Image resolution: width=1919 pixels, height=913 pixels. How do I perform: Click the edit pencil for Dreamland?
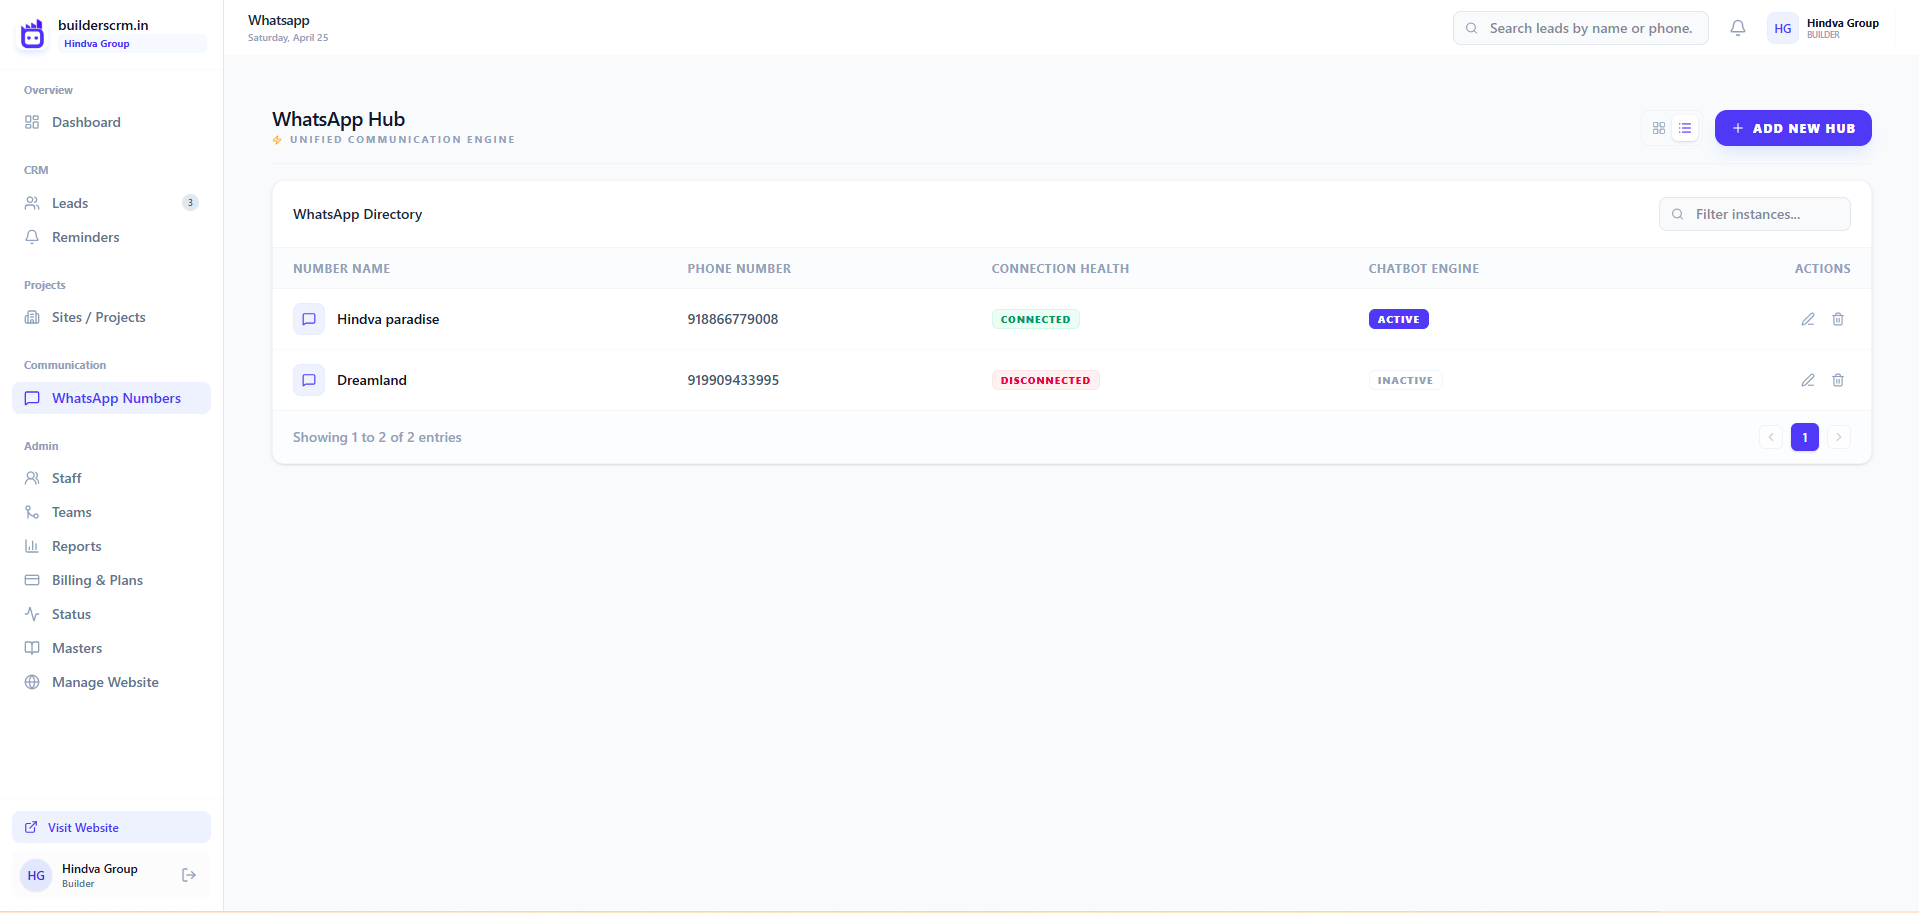pos(1808,380)
